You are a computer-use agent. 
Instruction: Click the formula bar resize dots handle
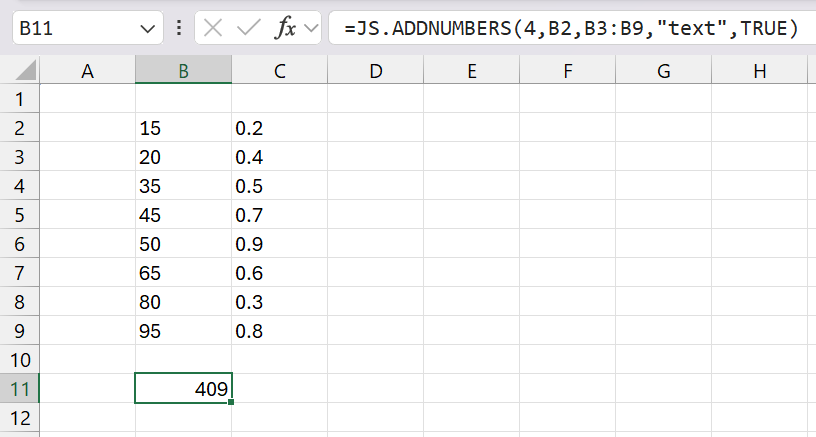pos(178,28)
